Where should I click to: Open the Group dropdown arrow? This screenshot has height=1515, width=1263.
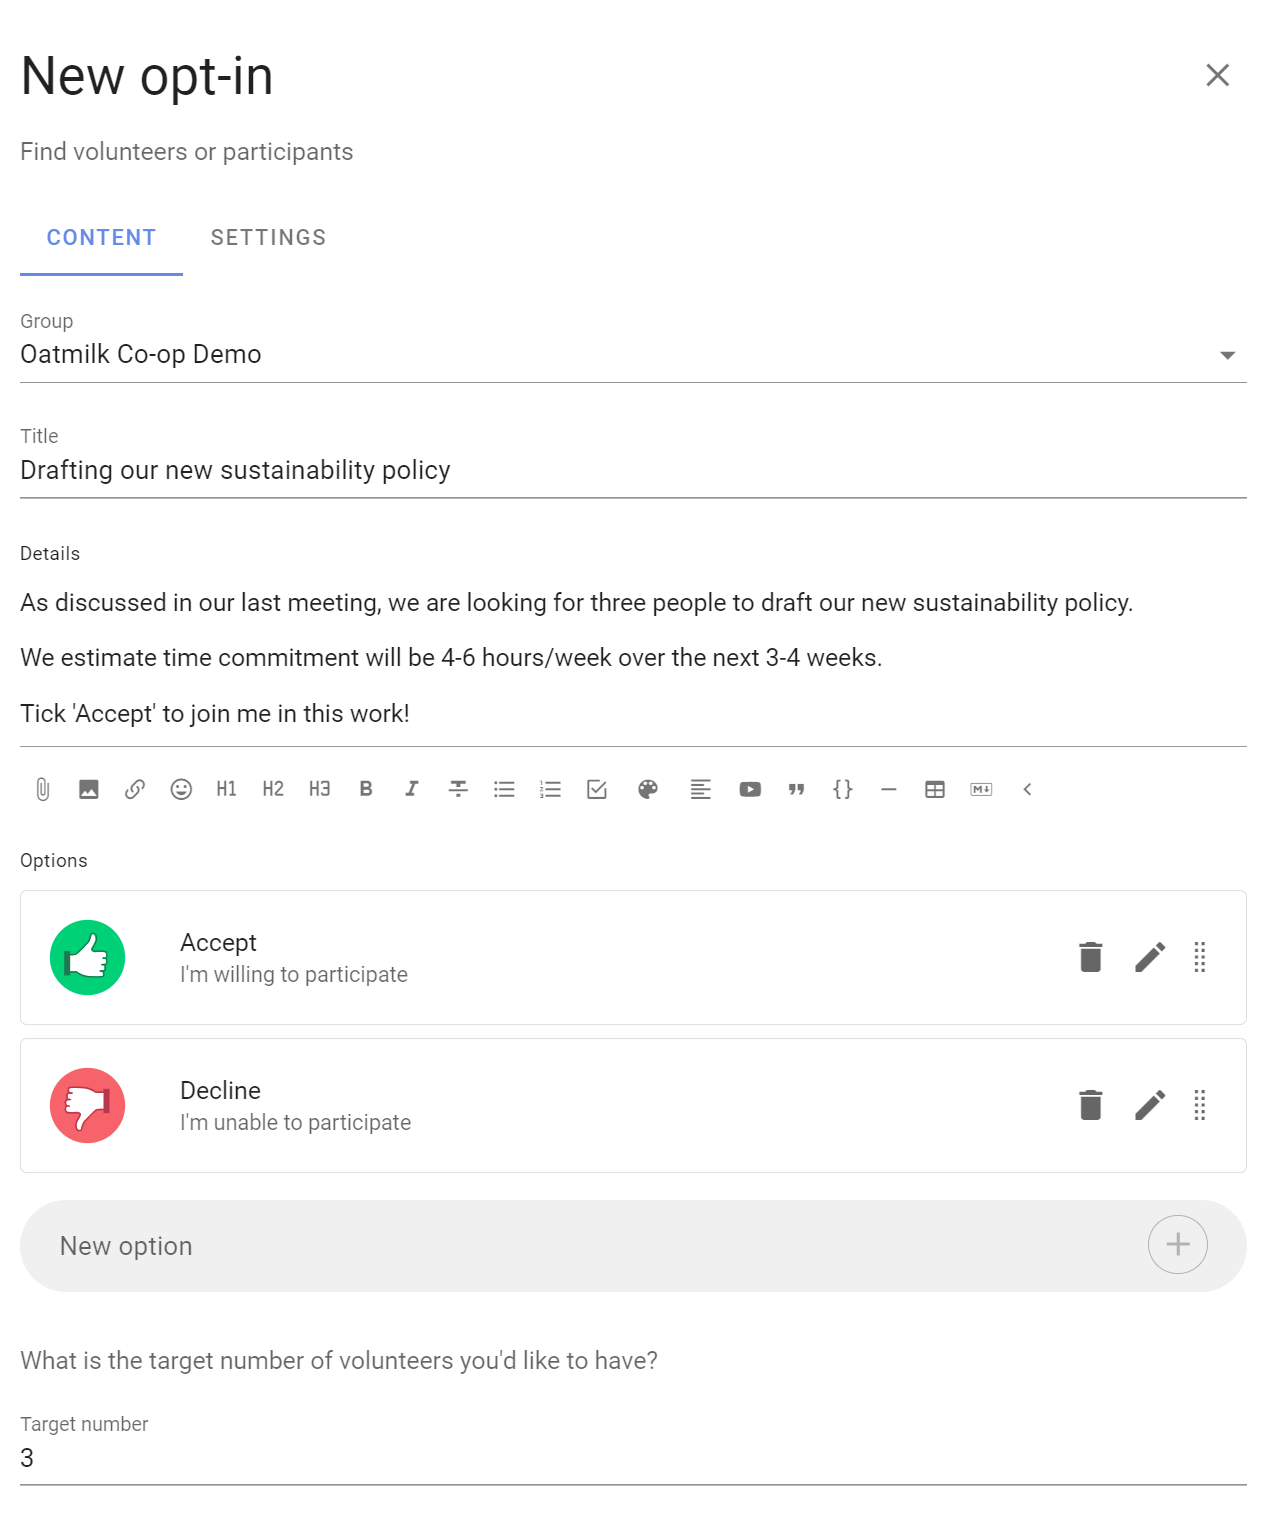click(1228, 355)
